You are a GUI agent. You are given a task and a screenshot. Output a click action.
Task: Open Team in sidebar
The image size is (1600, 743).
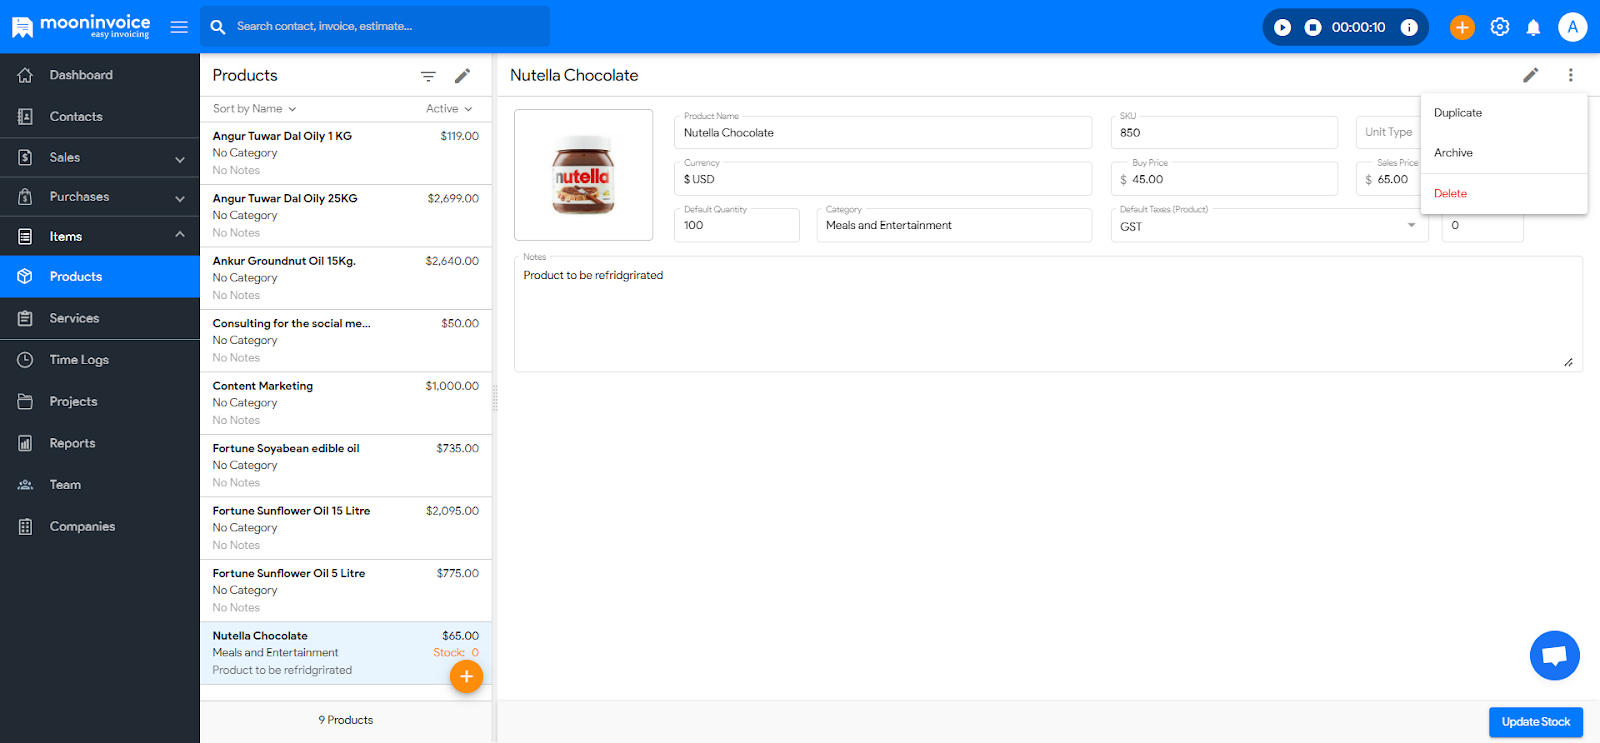(x=100, y=485)
